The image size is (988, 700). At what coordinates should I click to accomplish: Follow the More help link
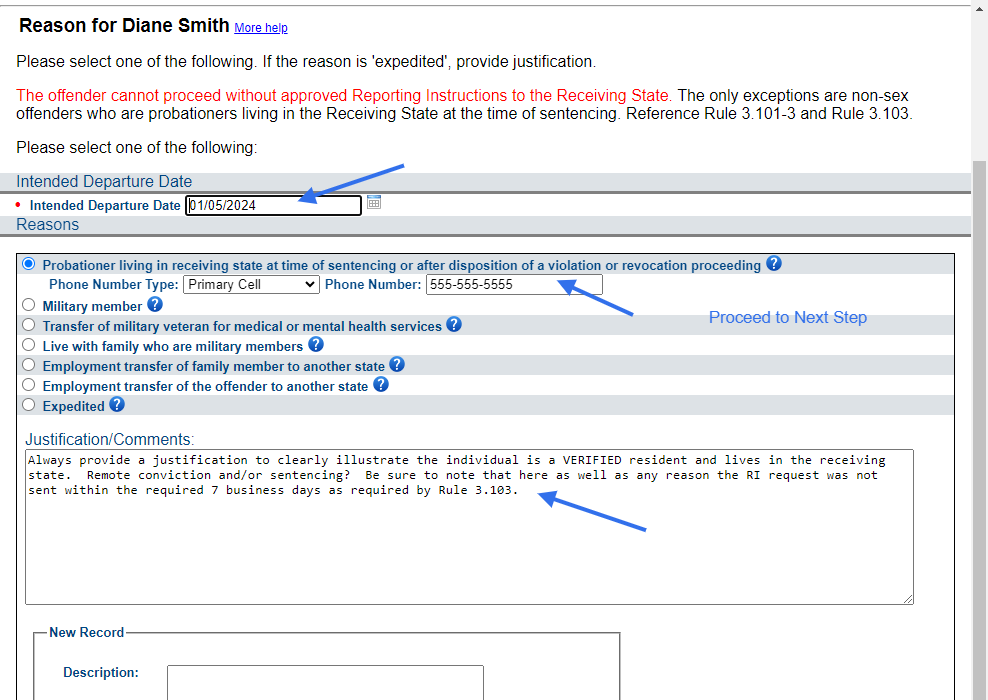coord(261,28)
